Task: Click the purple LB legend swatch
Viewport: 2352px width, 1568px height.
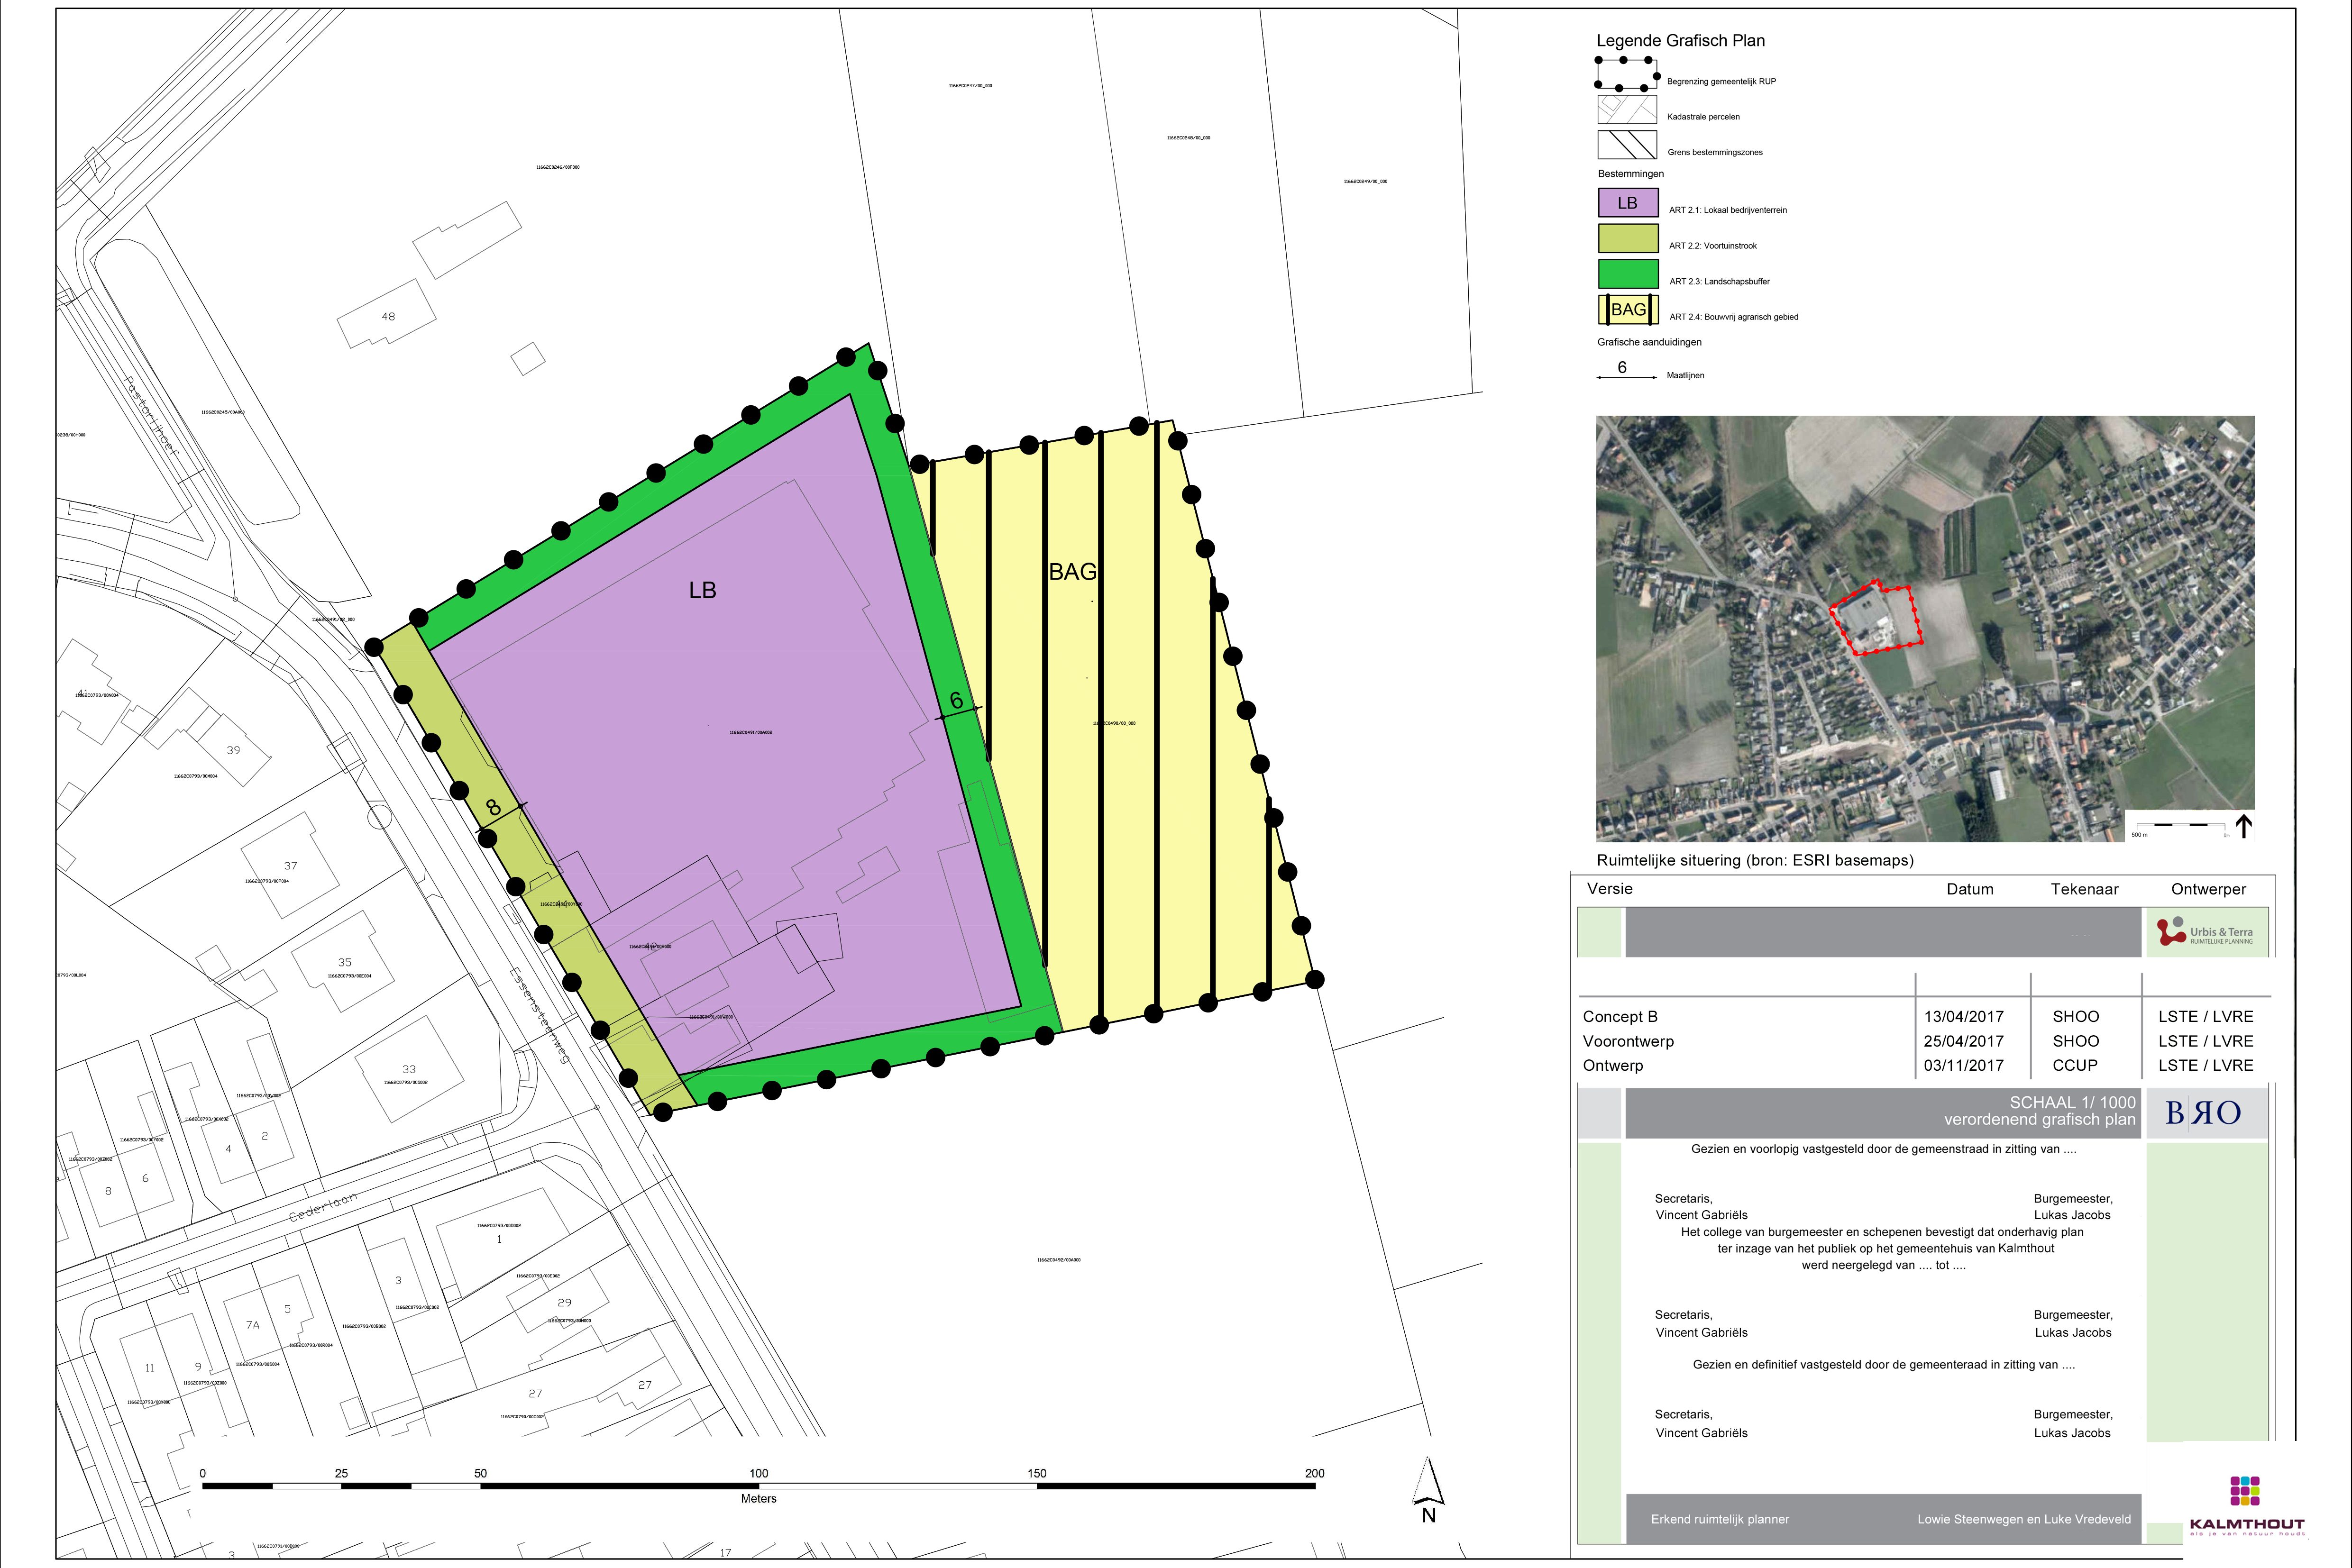Action: coord(1628,203)
